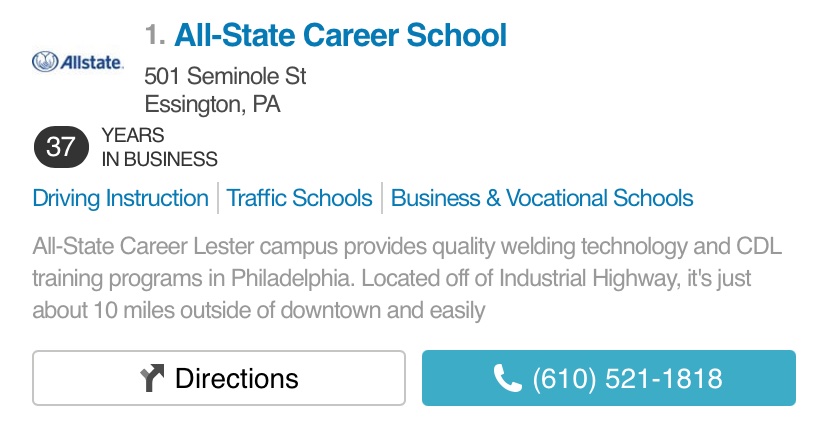The width and height of the screenshot is (828, 429).
Task: Open the Driving Instruction category link
Action: [x=120, y=198]
